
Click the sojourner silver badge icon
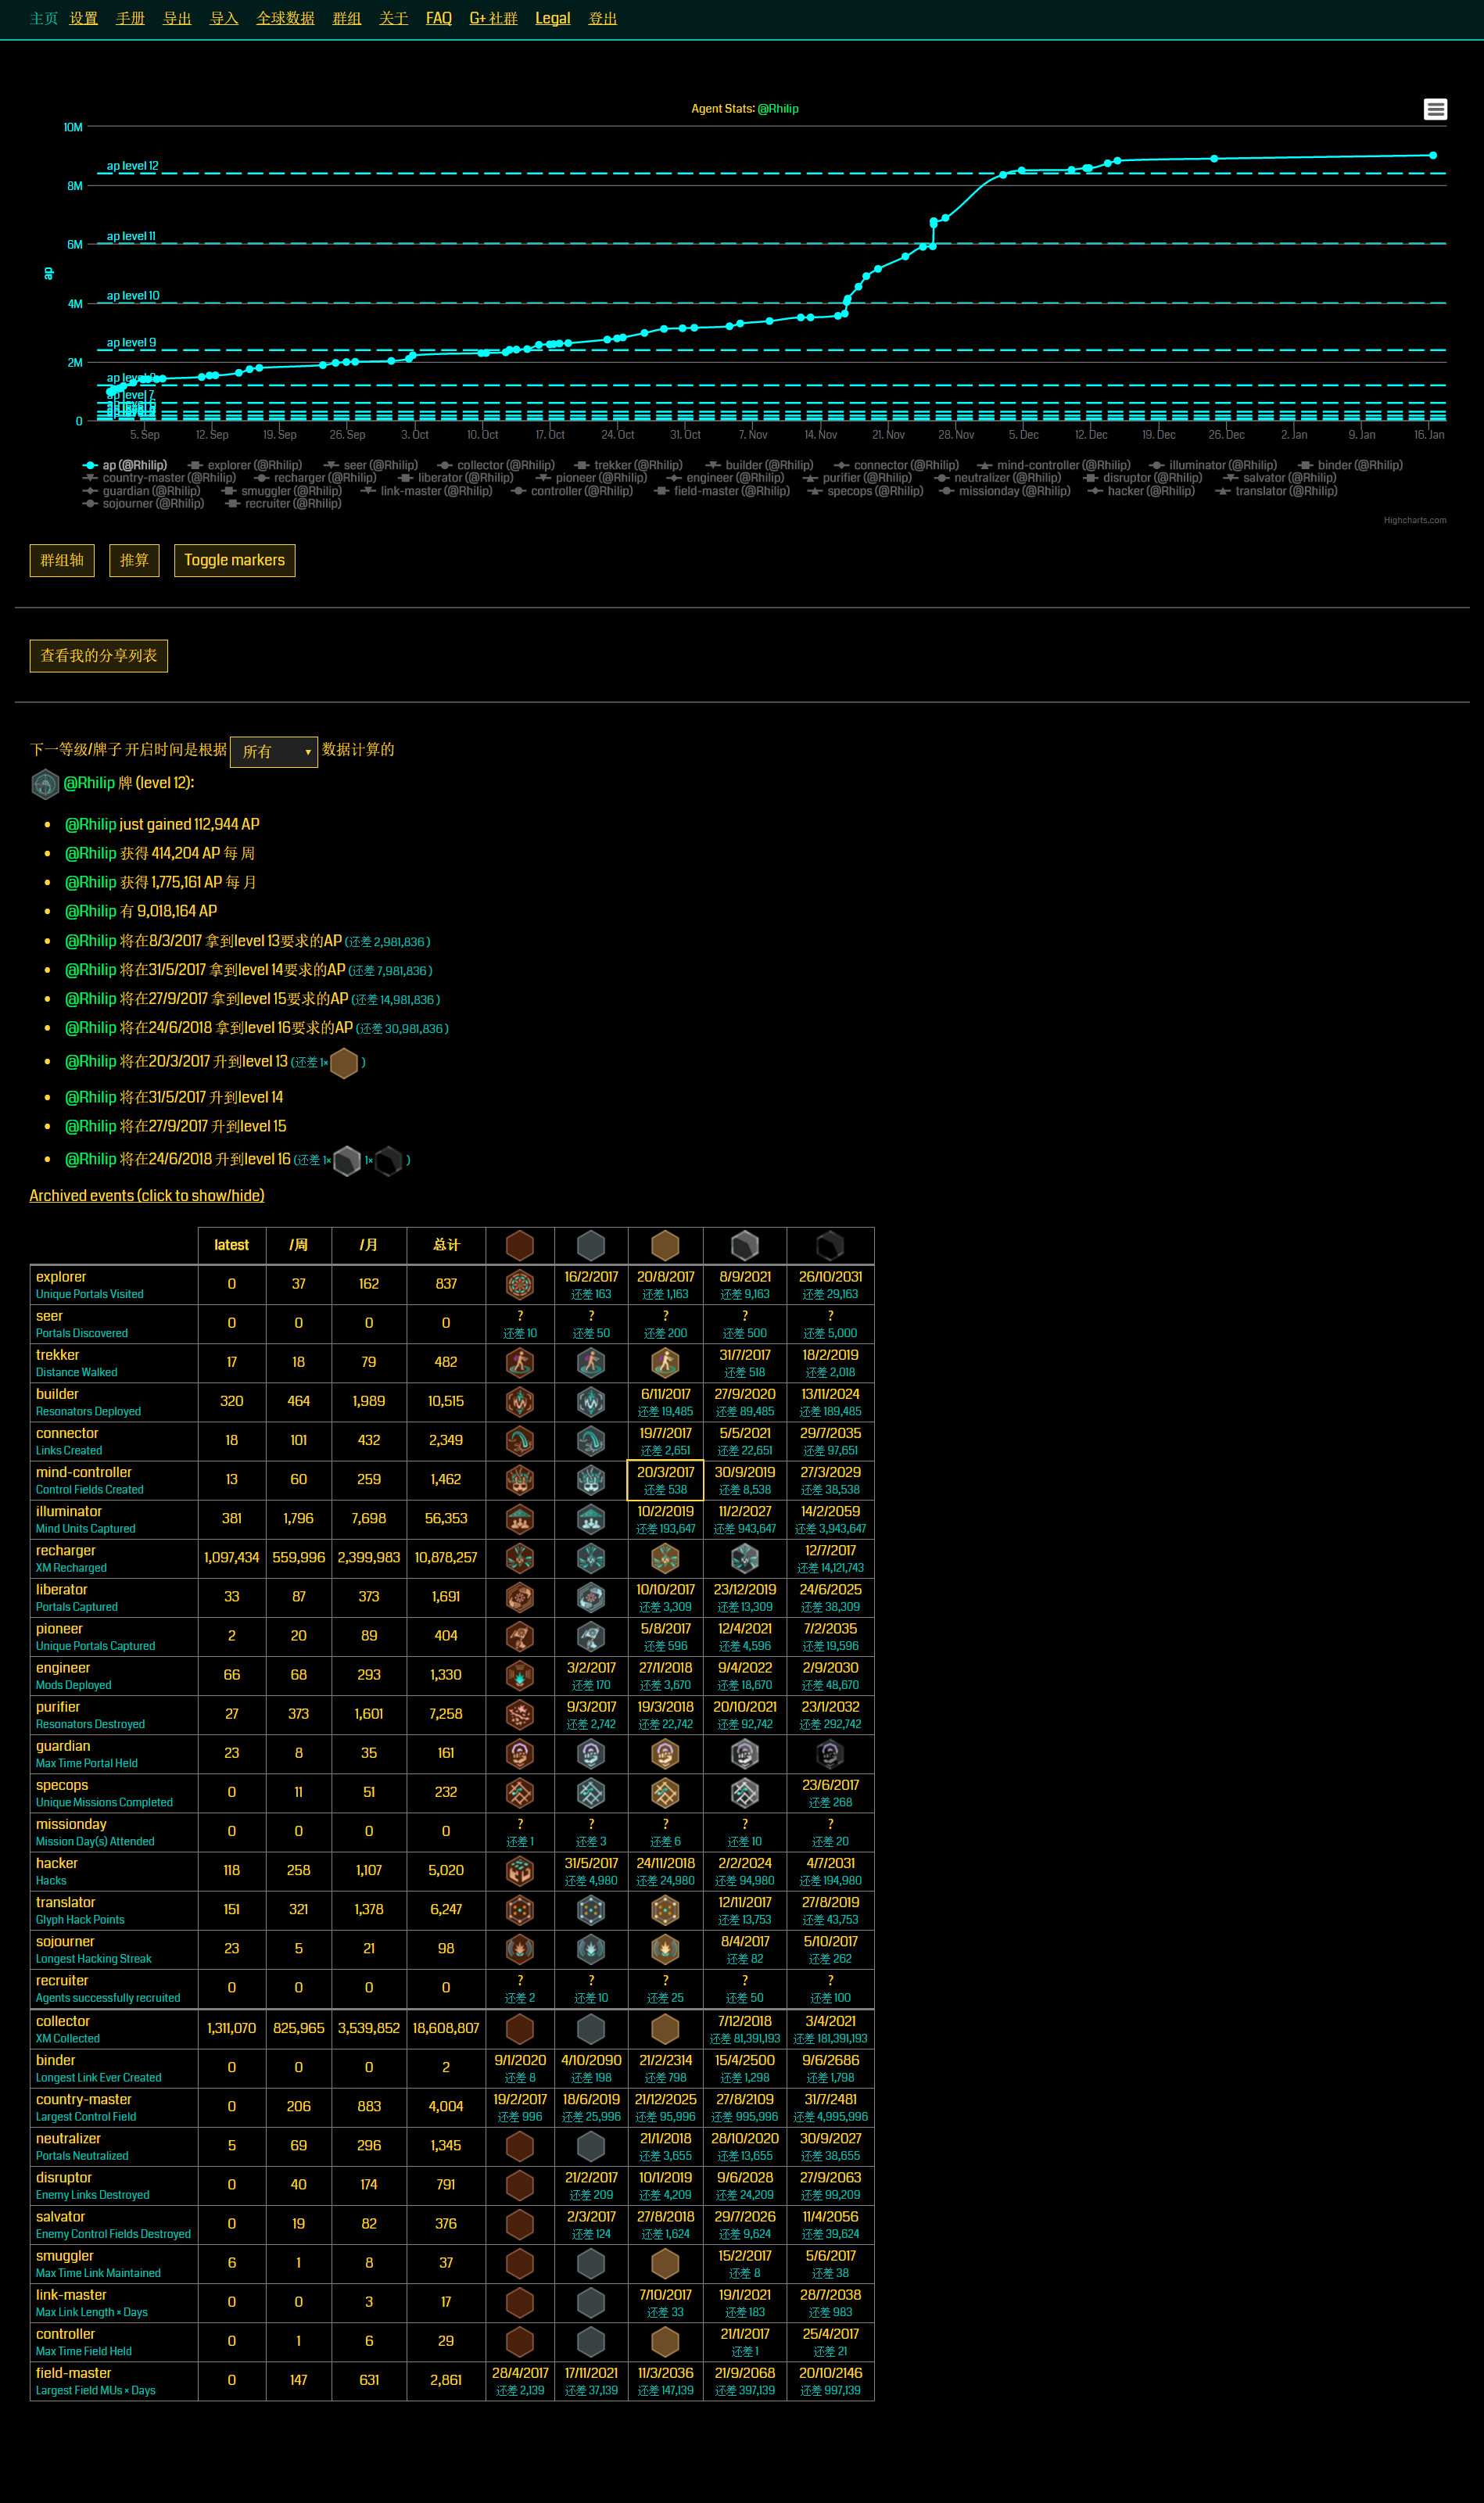pos(591,1948)
